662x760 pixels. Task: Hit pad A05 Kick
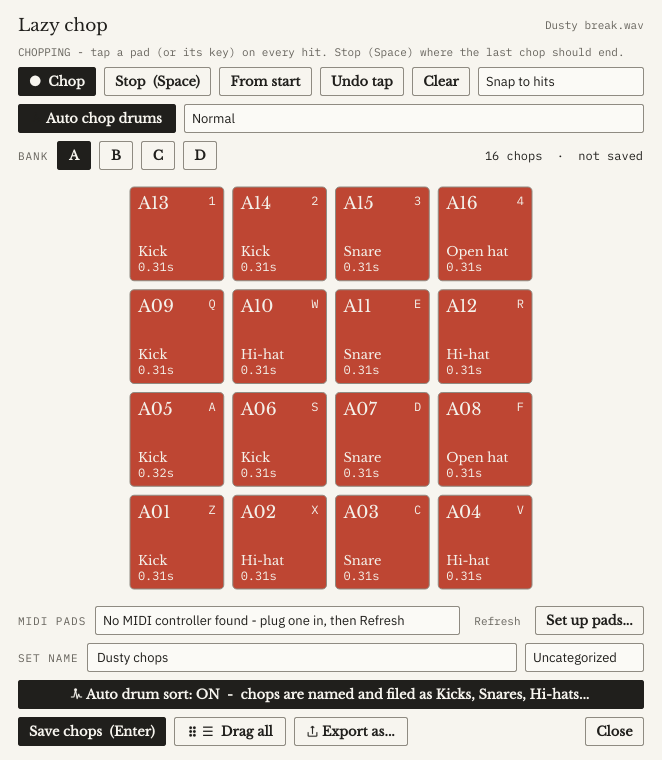(x=177, y=440)
